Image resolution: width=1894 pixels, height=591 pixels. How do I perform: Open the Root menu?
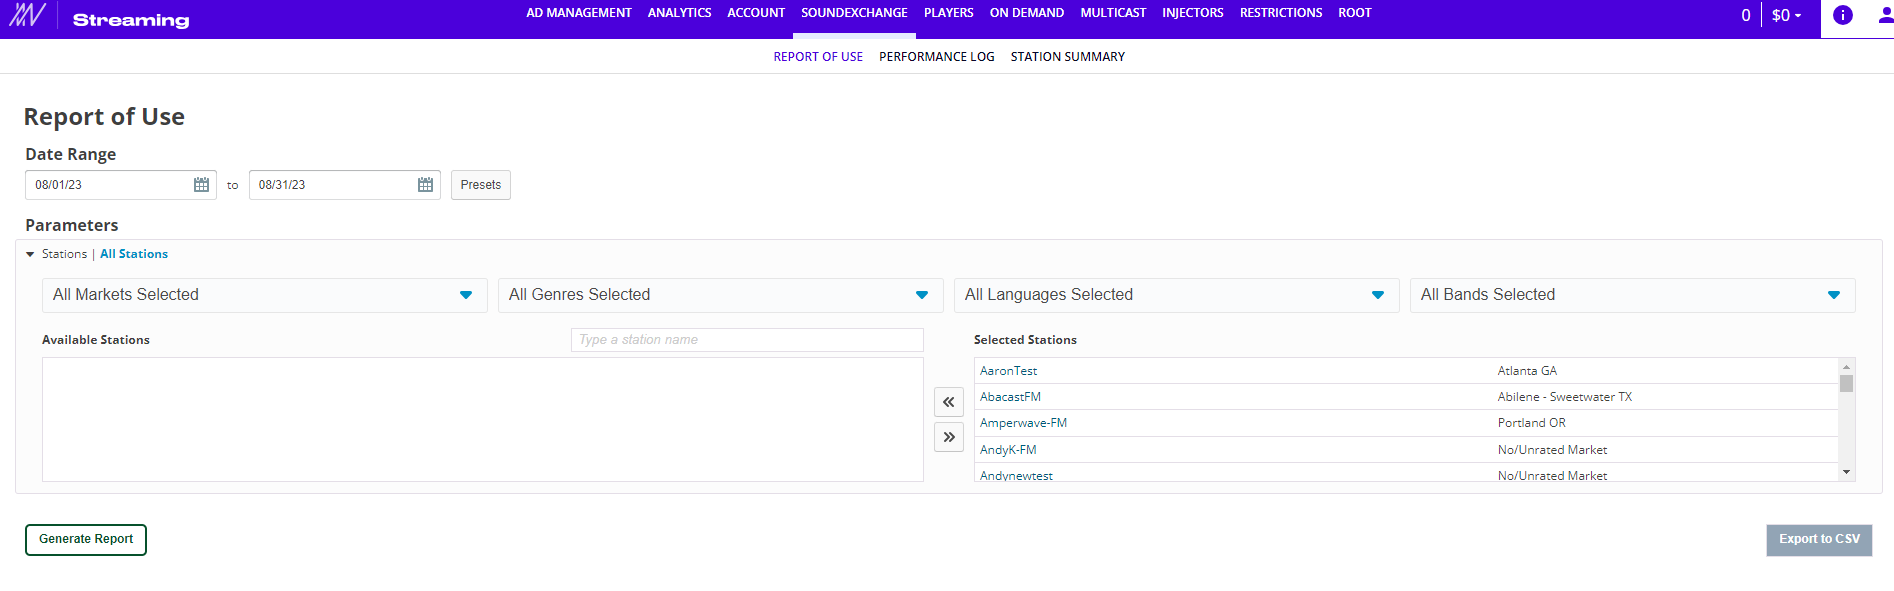click(1355, 13)
